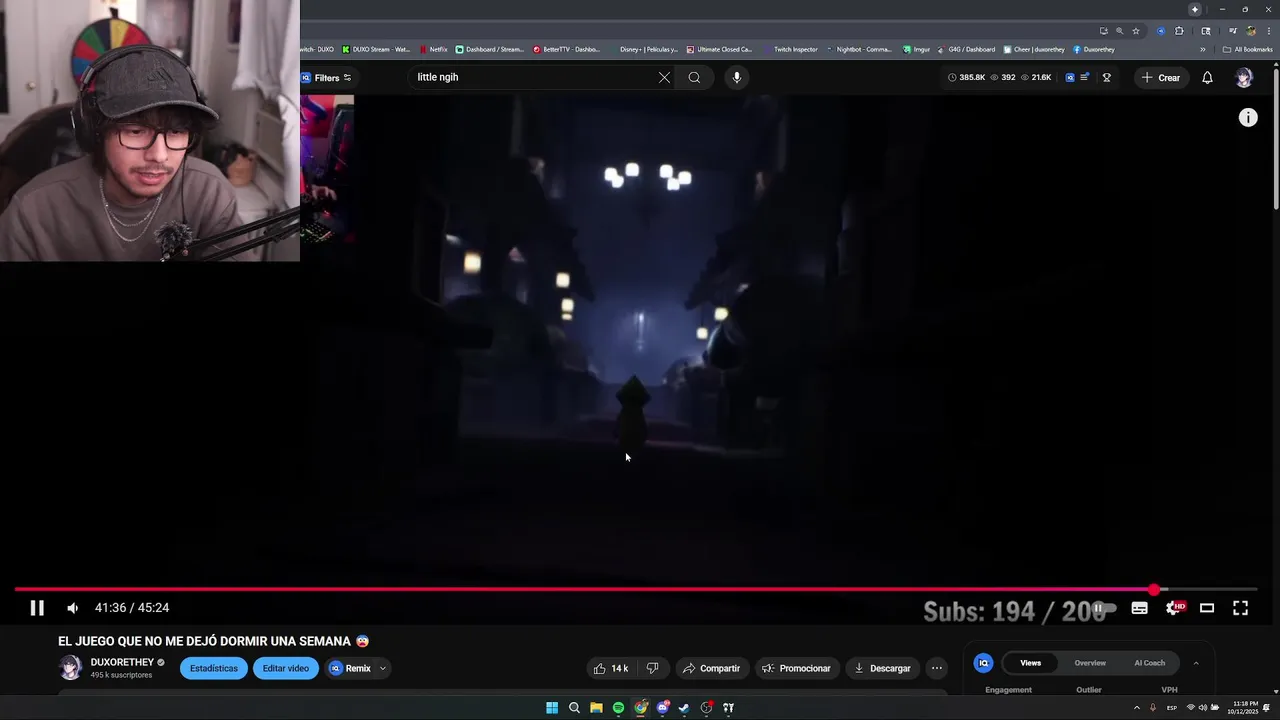Open the All Bookmarks folder

tap(1248, 49)
